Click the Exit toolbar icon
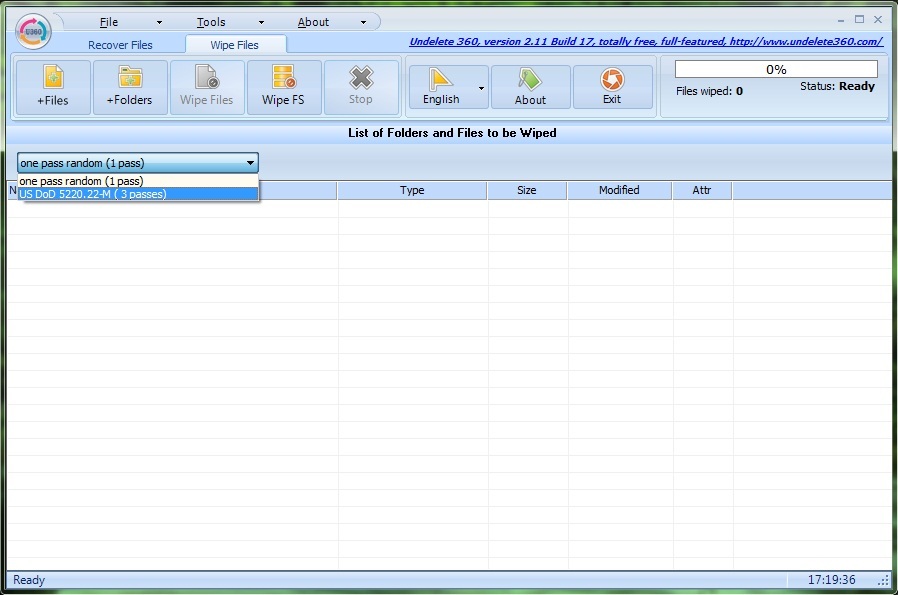Screen dimensions: 898x595 (612, 80)
